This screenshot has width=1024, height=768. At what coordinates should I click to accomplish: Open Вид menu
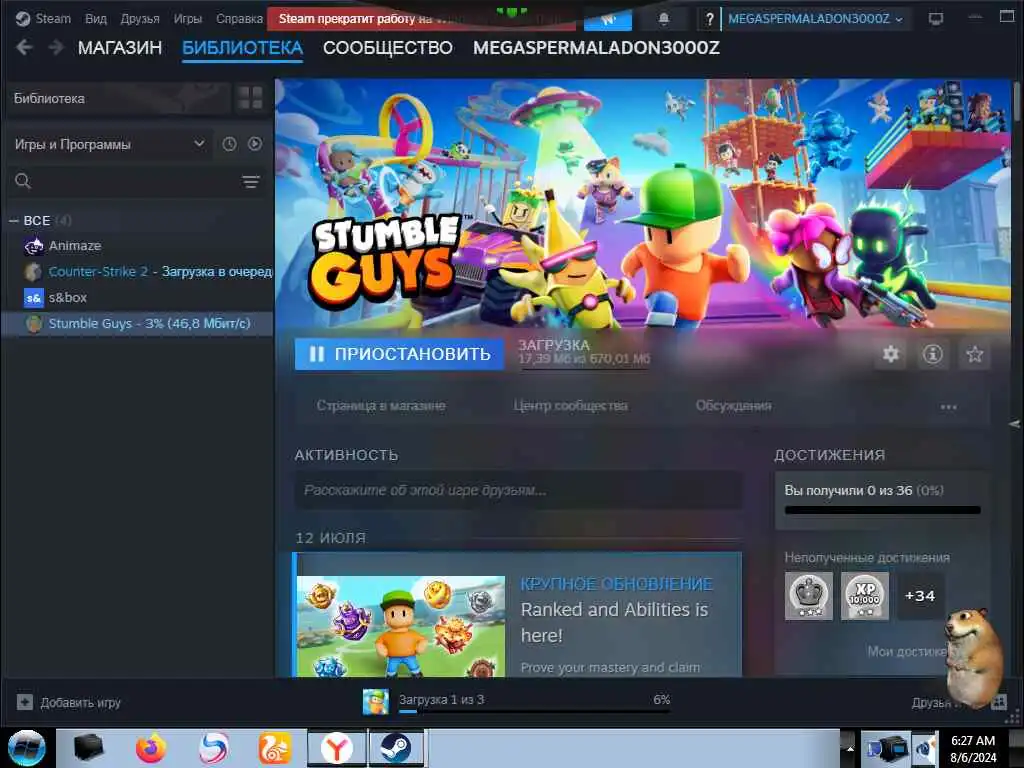click(96, 18)
